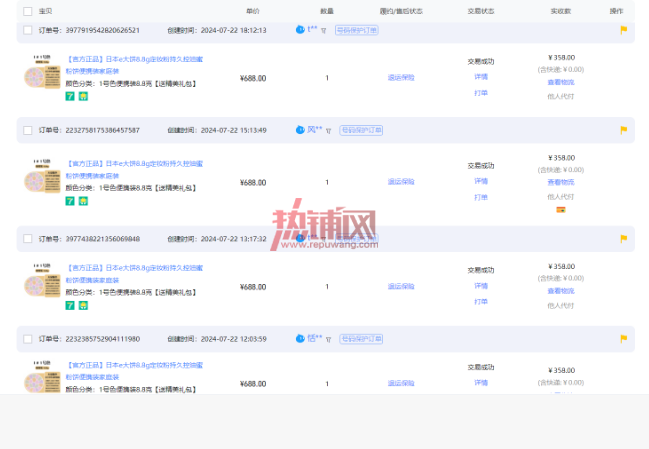This screenshot has height=449, width=649.
Task: Click yellow flag on order 2232385752904111980
Action: click(x=623, y=339)
